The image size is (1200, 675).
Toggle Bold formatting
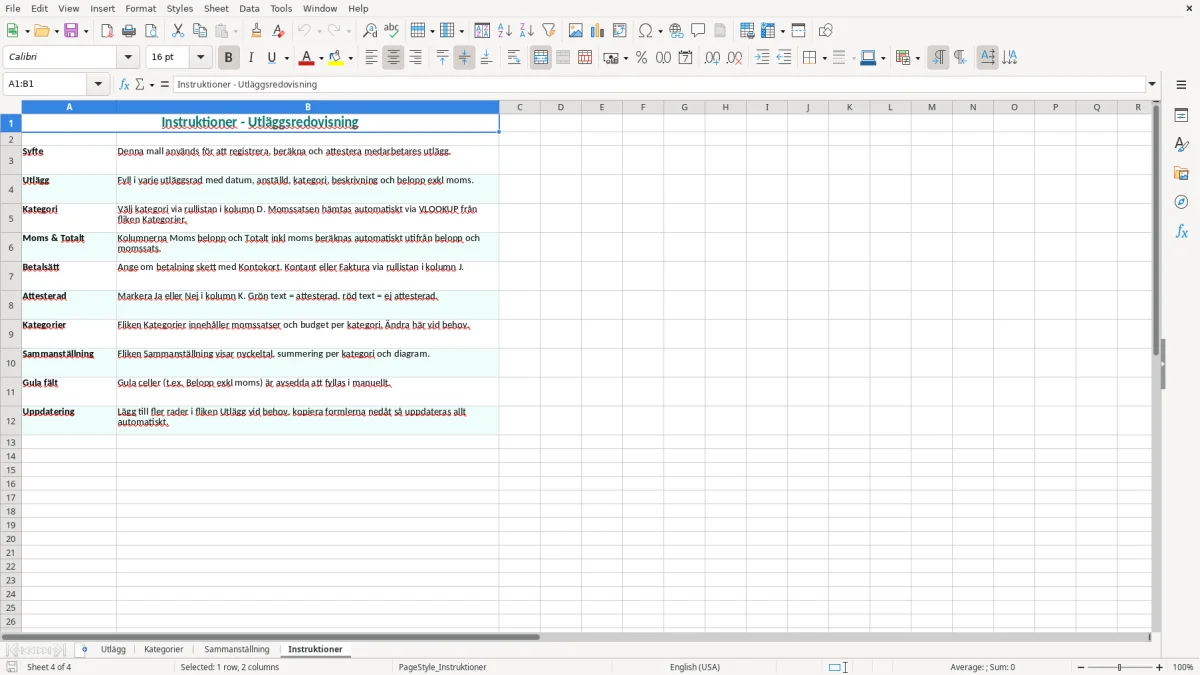229,58
